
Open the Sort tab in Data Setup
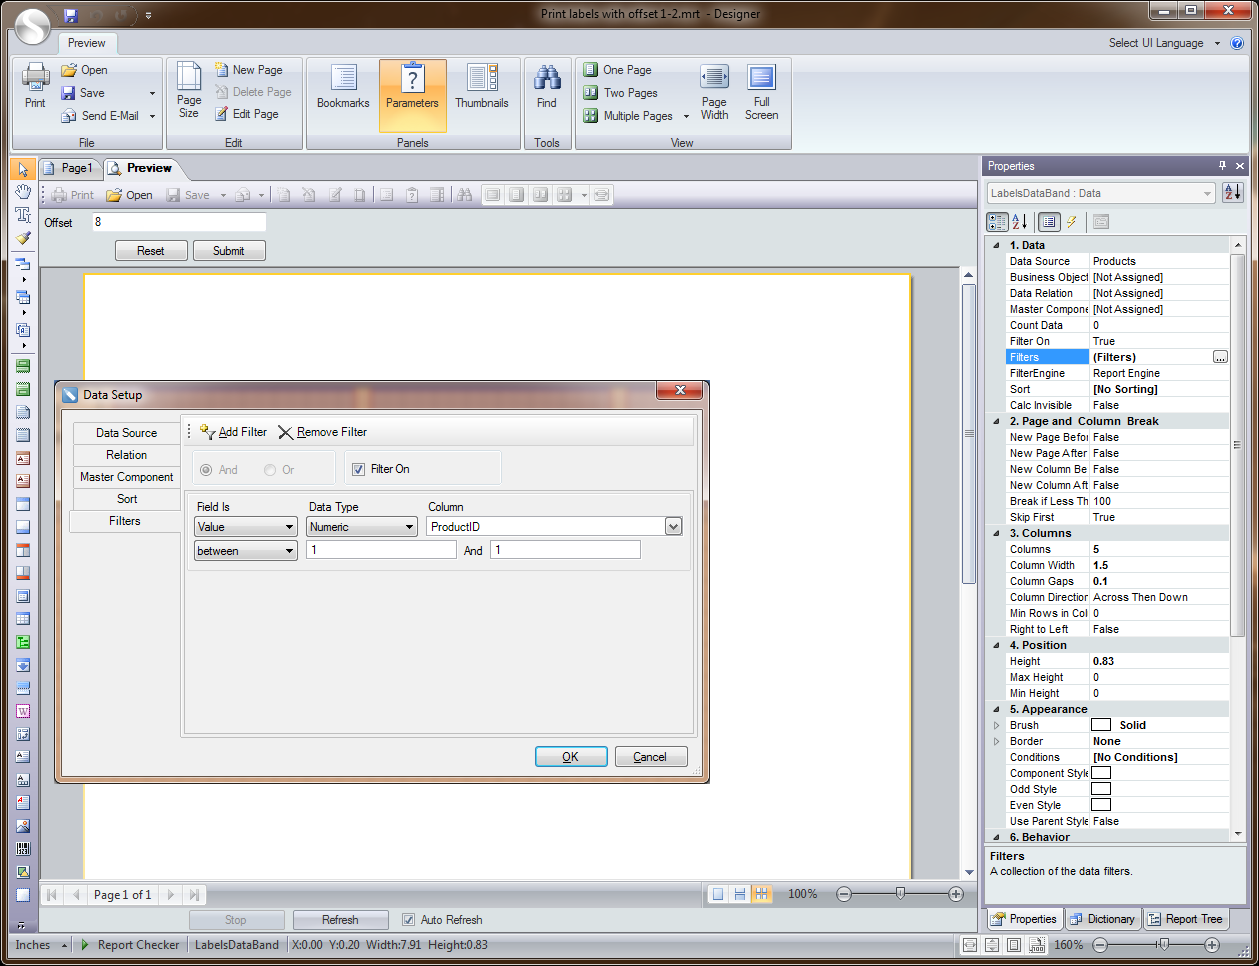tap(126, 499)
